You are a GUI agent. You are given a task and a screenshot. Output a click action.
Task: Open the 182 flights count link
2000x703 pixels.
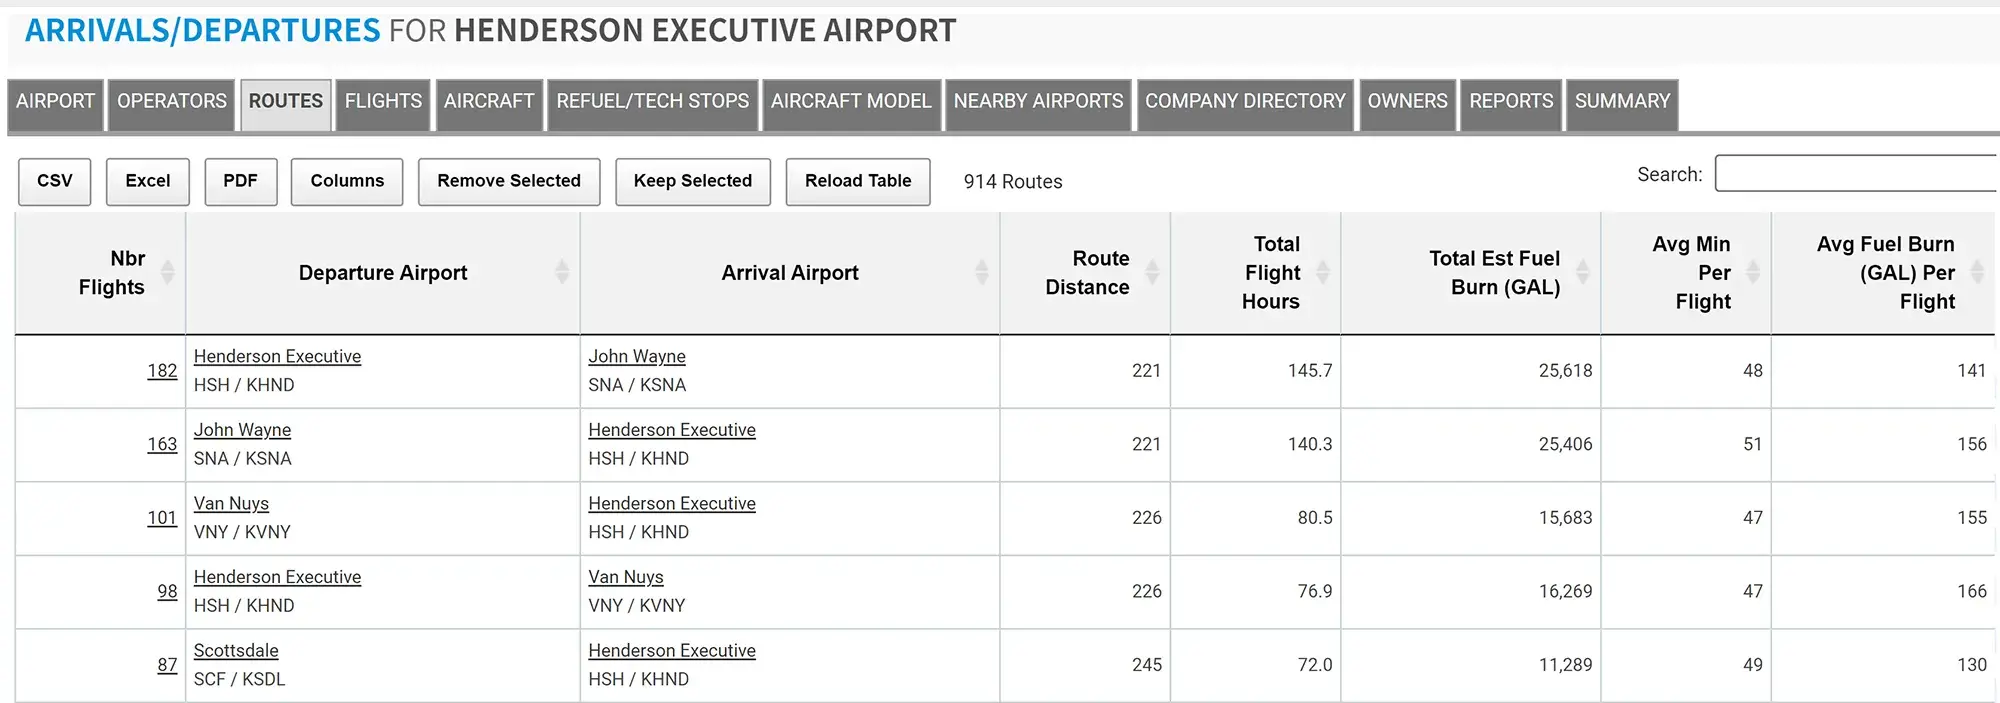(x=162, y=371)
